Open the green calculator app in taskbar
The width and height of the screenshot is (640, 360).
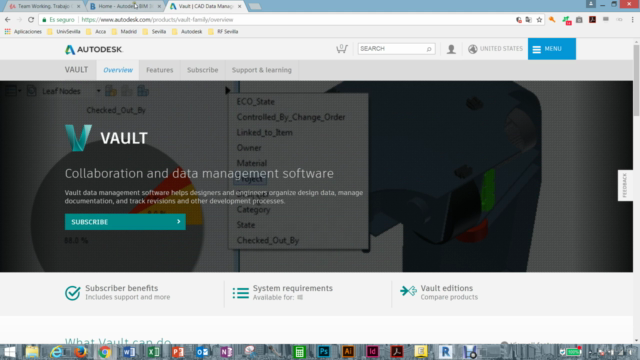pos(299,352)
